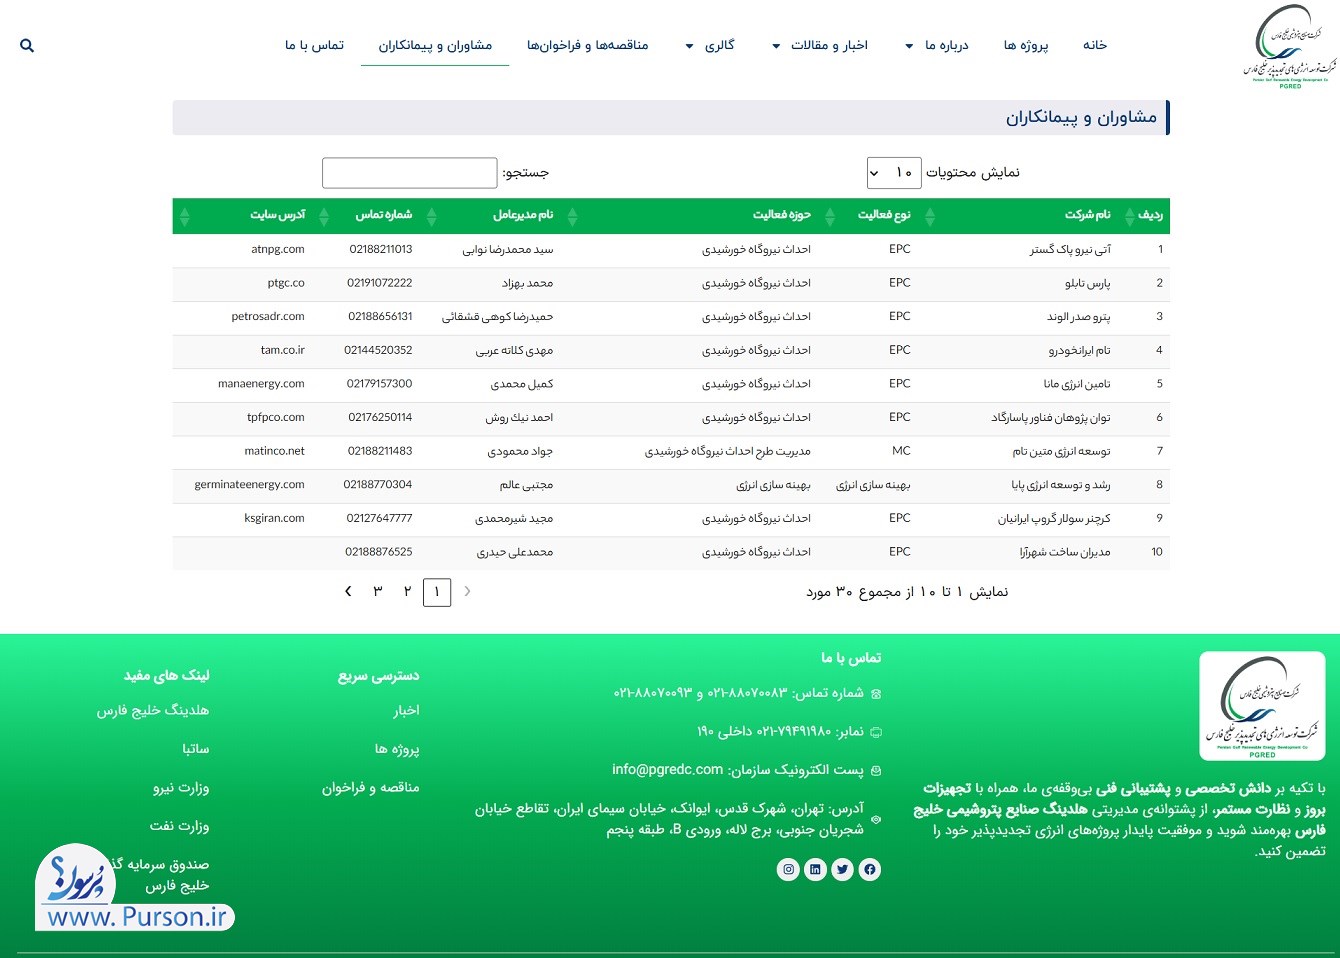Expand the اخبار و مقالات menu arrow
1340x958 pixels.
pos(776,46)
